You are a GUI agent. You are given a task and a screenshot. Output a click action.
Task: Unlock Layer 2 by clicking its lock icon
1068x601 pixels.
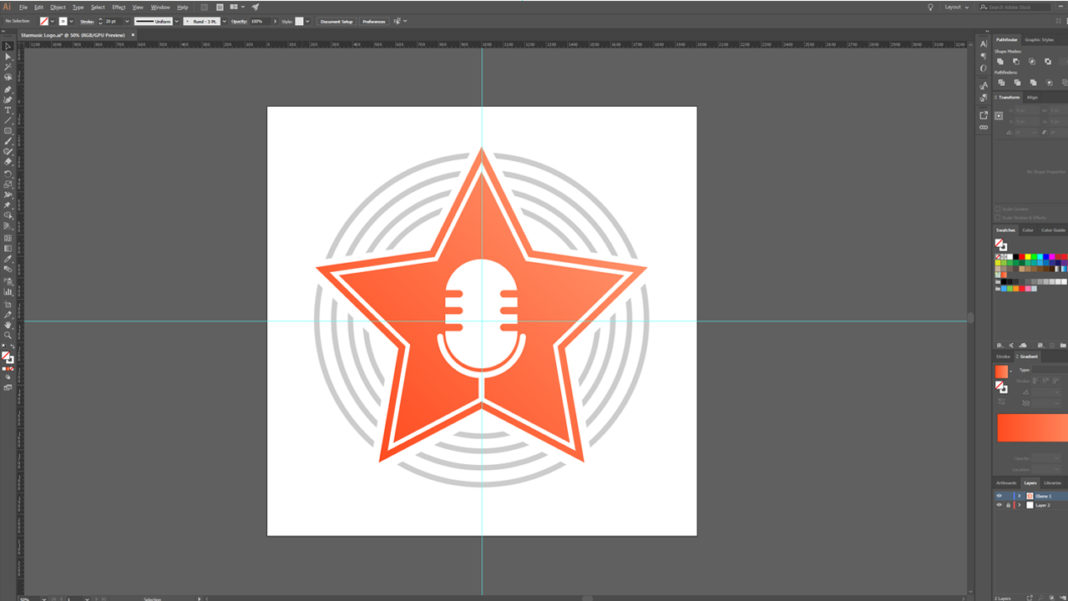[x=1008, y=505]
